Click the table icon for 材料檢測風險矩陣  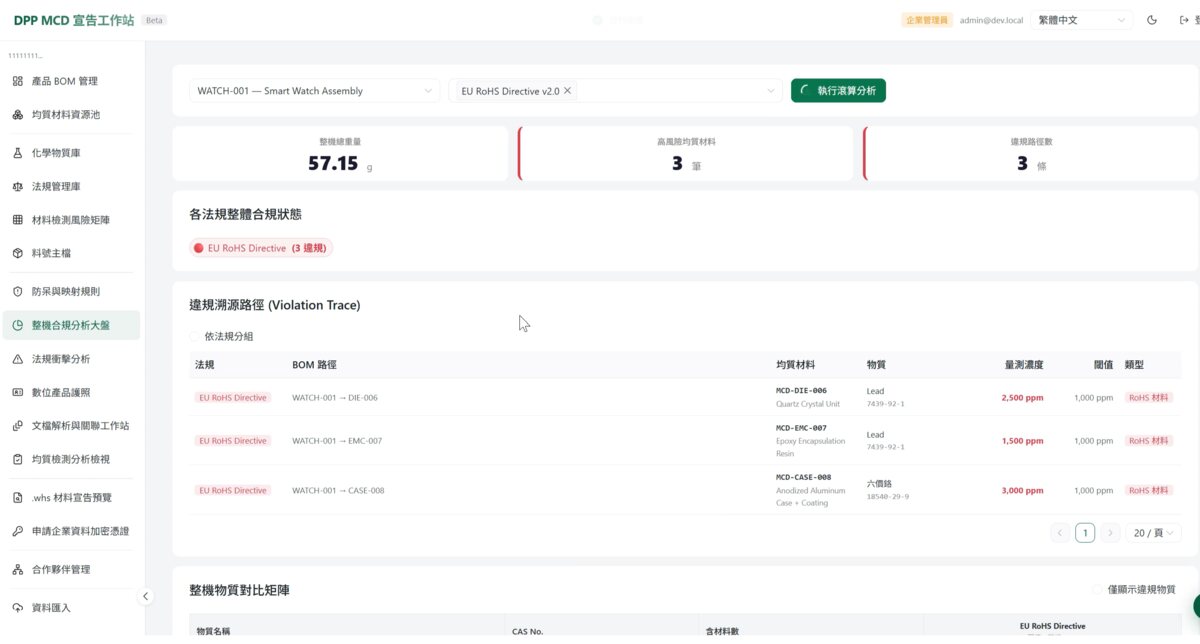point(18,220)
